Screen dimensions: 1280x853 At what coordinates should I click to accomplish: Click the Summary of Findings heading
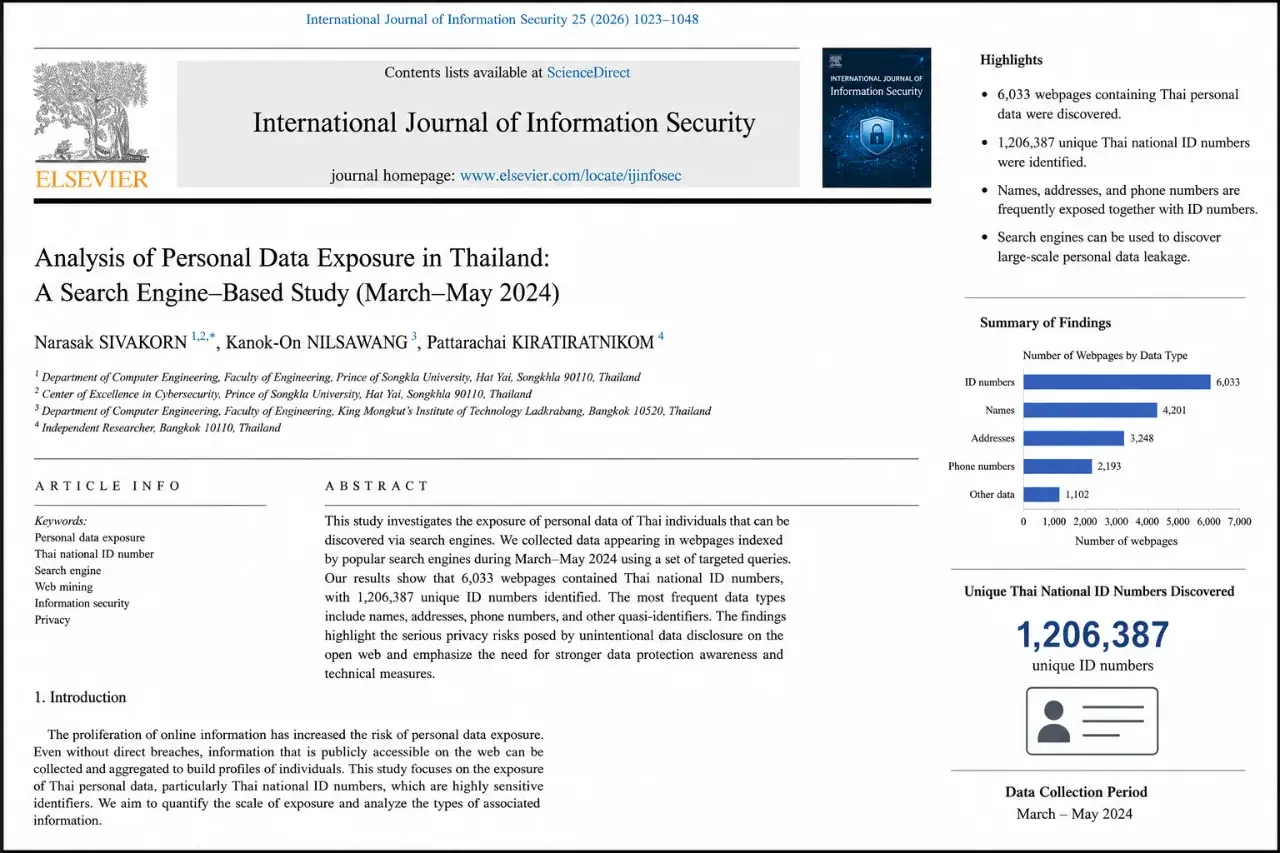click(x=1045, y=323)
